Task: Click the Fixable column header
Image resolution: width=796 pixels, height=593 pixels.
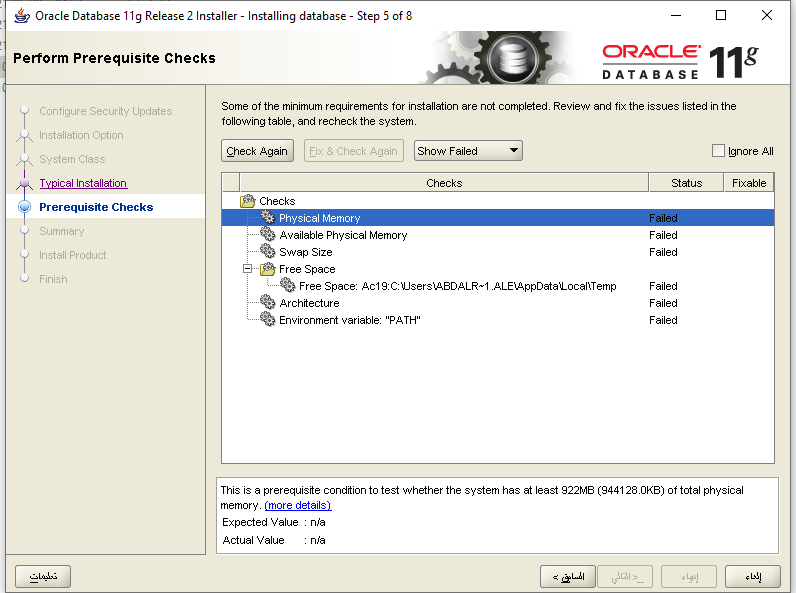Action: [x=748, y=183]
